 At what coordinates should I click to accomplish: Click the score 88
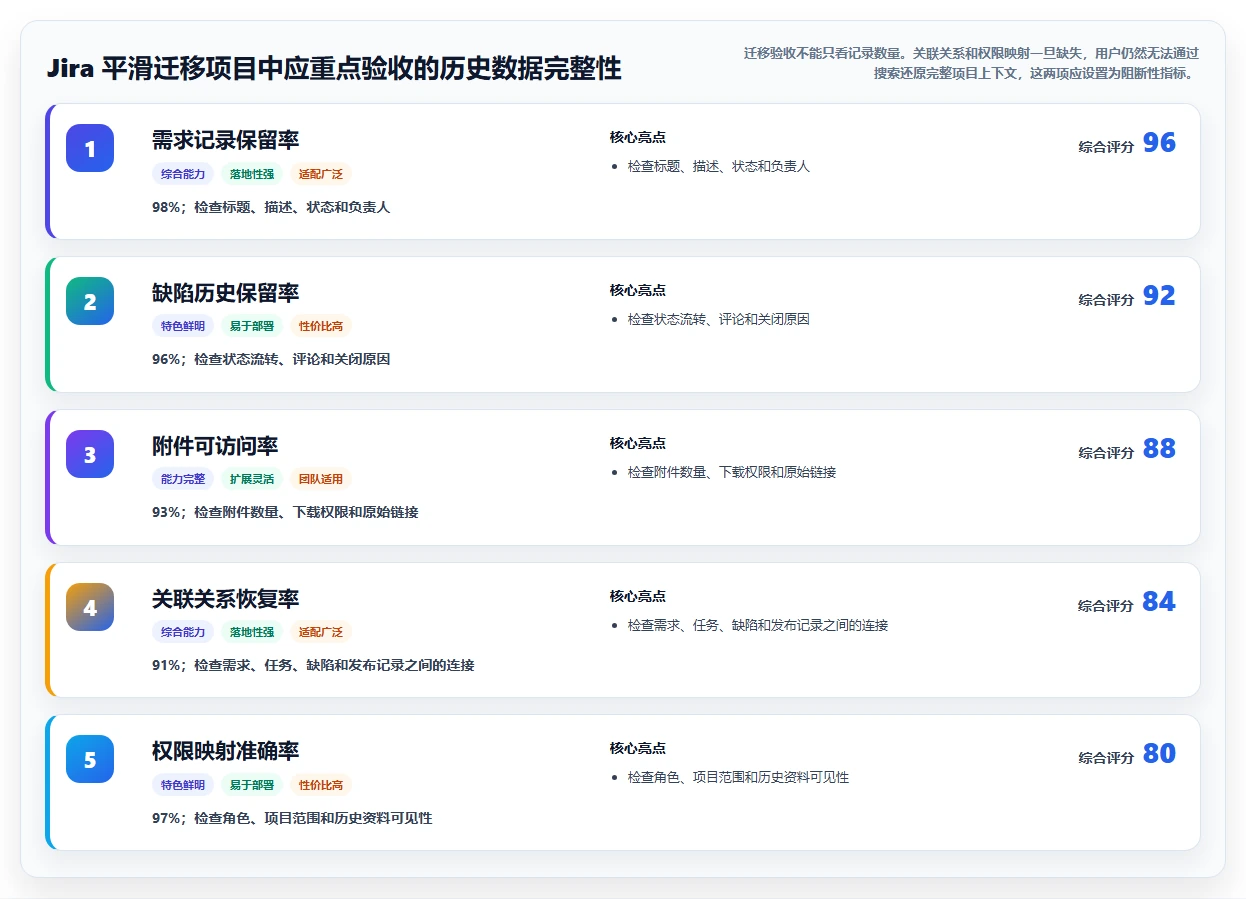1159,449
